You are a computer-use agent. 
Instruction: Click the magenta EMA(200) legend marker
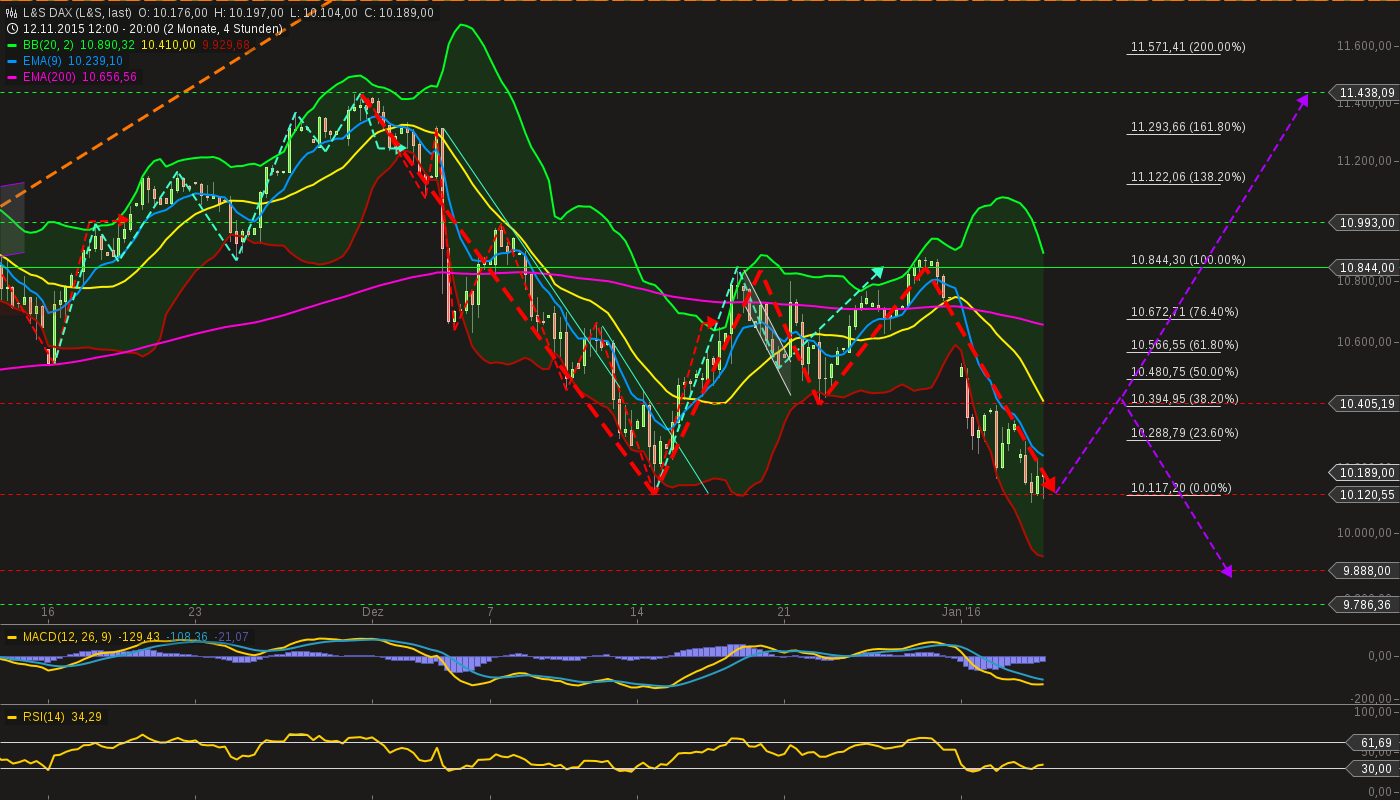tap(12, 77)
